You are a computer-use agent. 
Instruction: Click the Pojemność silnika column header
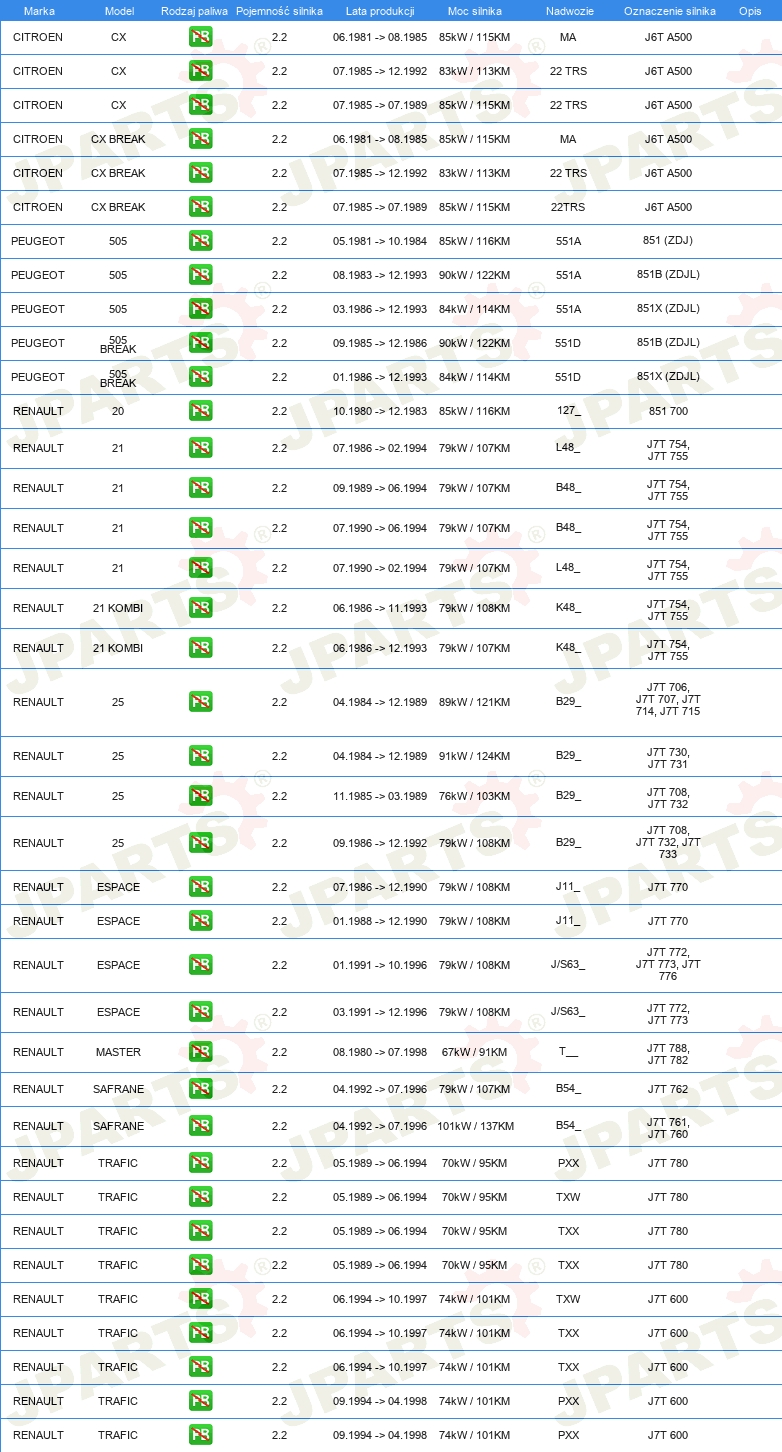click(279, 11)
